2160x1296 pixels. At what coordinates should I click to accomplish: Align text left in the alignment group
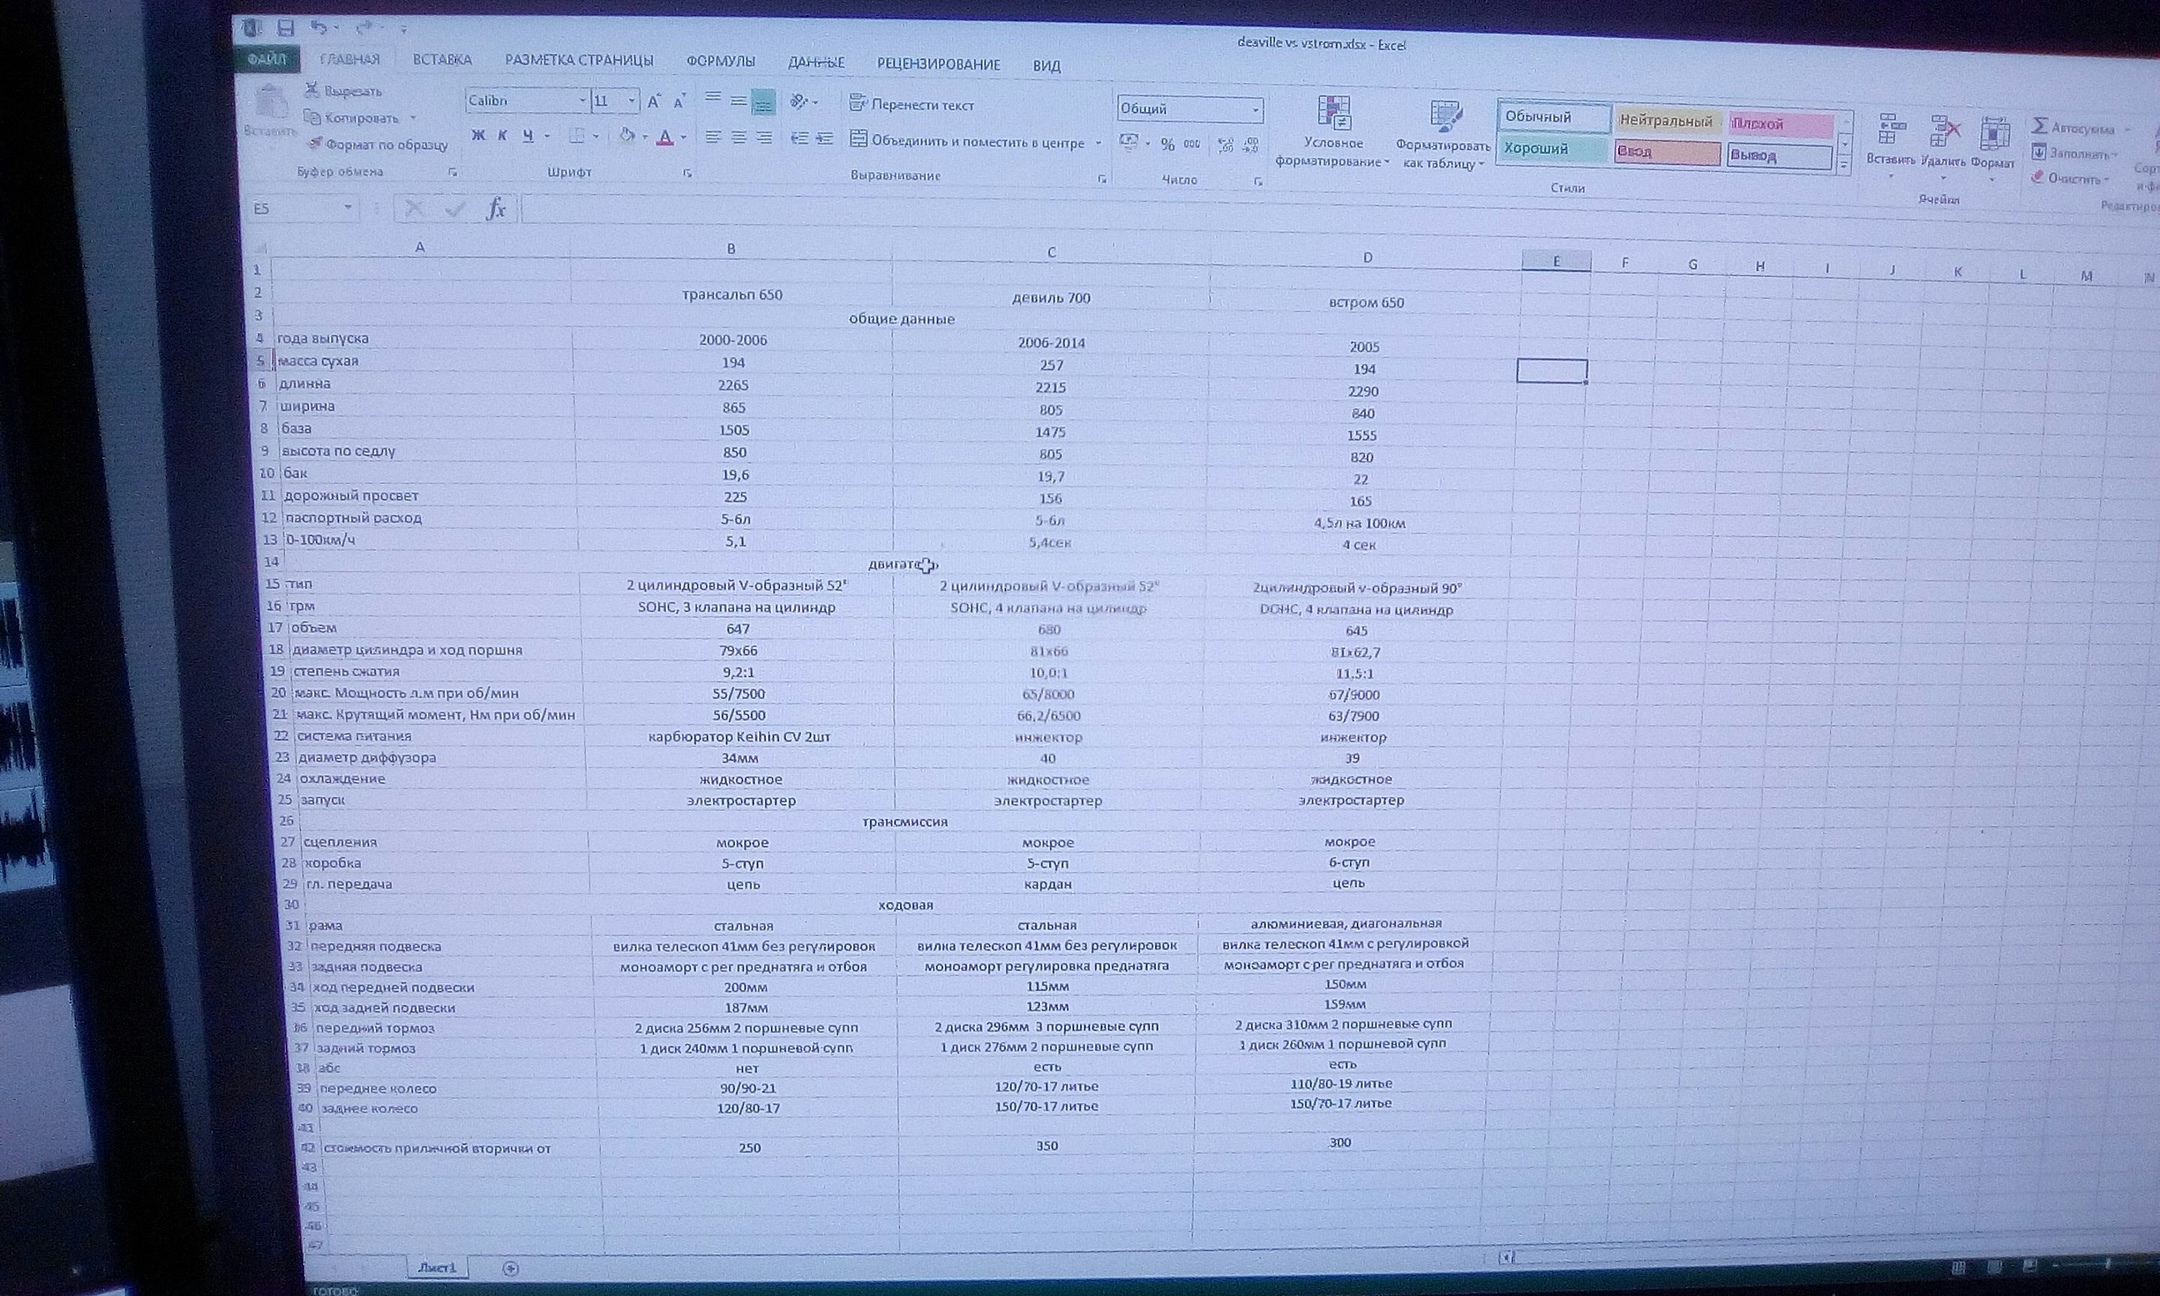(713, 137)
